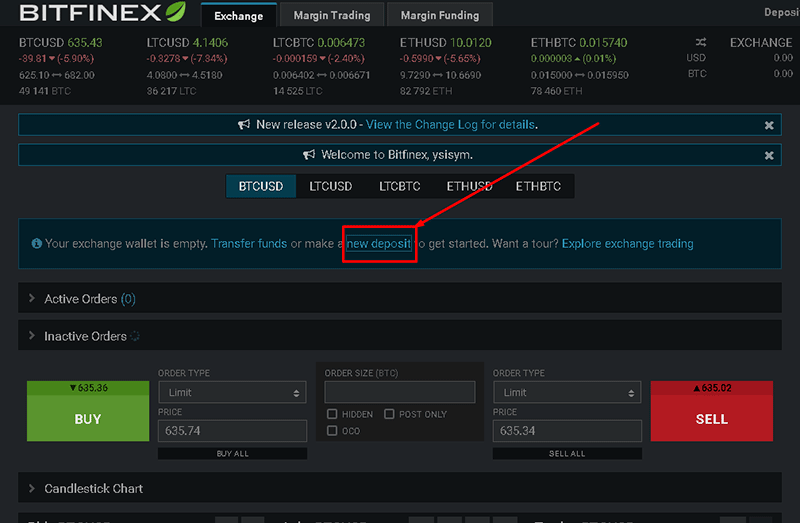Click the megaphone icon in release banner
The height and width of the screenshot is (523, 800).
tap(244, 124)
